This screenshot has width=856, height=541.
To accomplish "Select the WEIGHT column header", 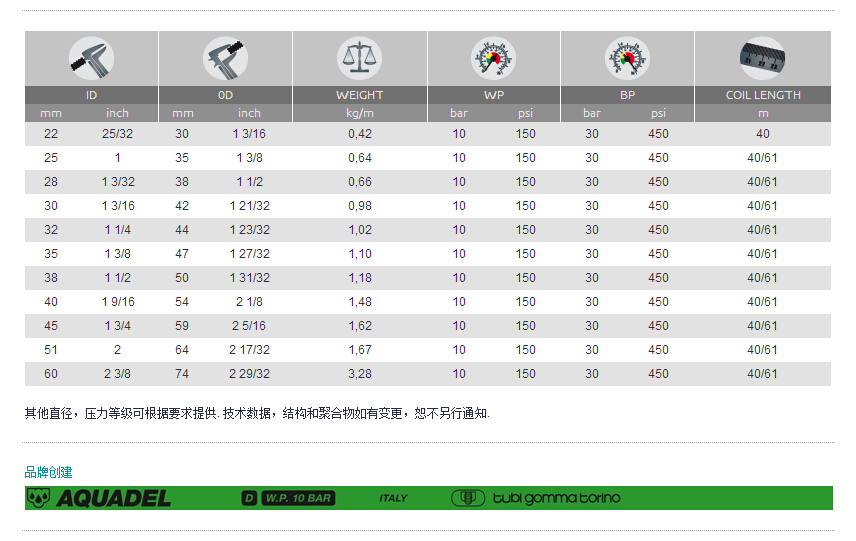I will [359, 95].
